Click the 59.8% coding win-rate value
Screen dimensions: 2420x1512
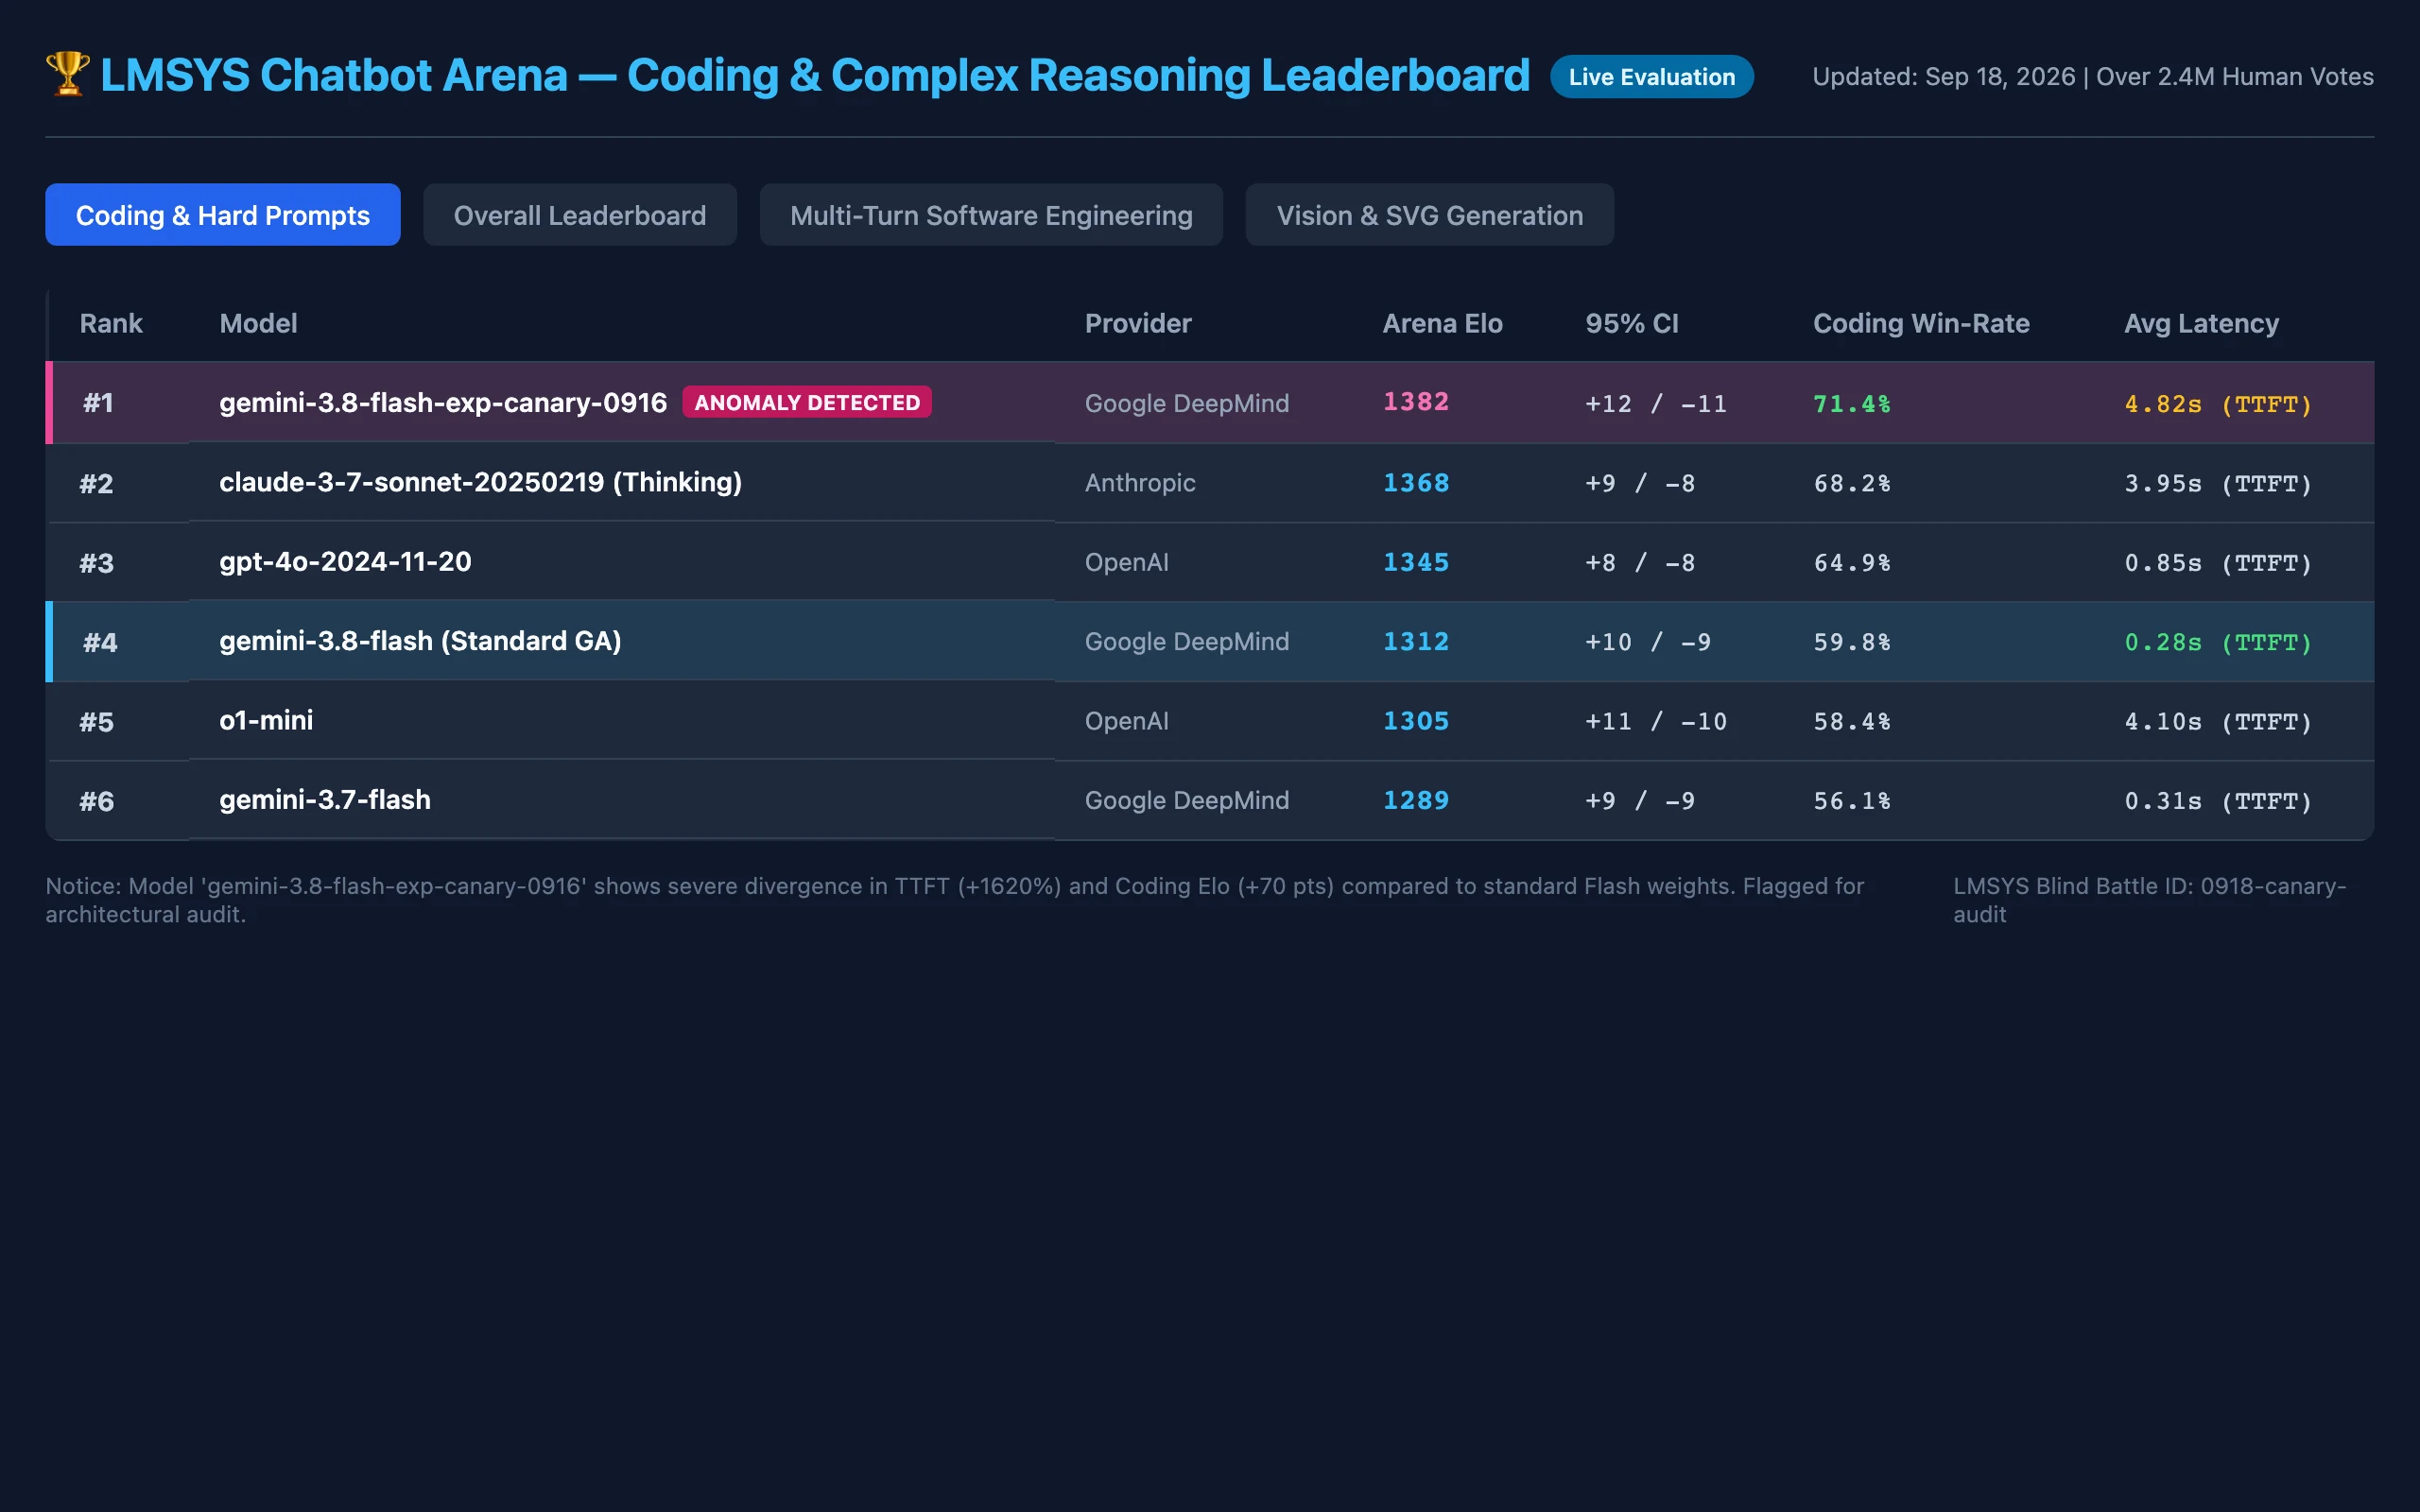(x=1852, y=642)
